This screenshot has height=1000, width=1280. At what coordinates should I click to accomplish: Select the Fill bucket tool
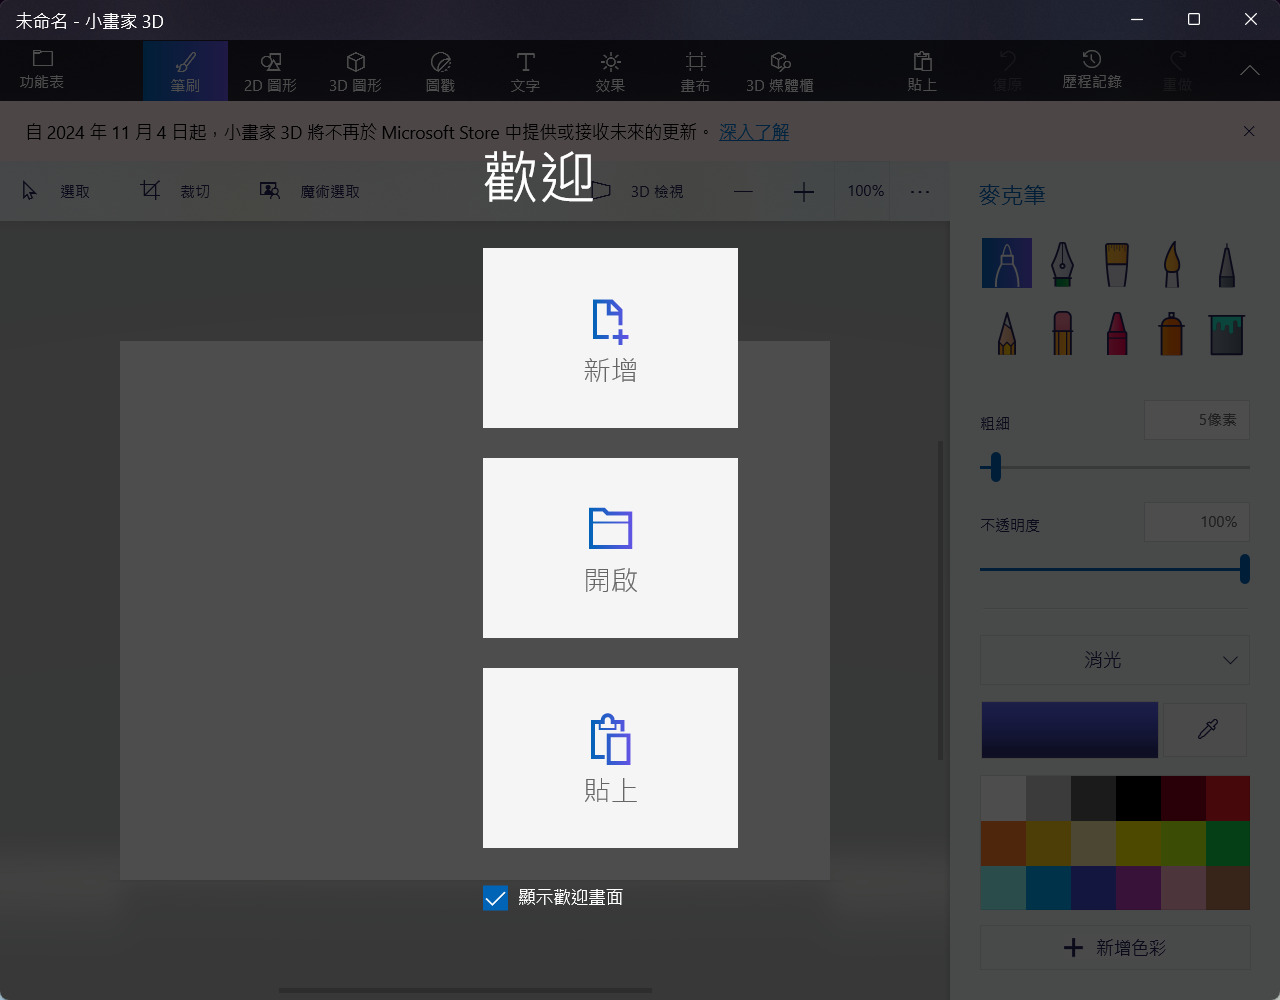(x=1226, y=332)
